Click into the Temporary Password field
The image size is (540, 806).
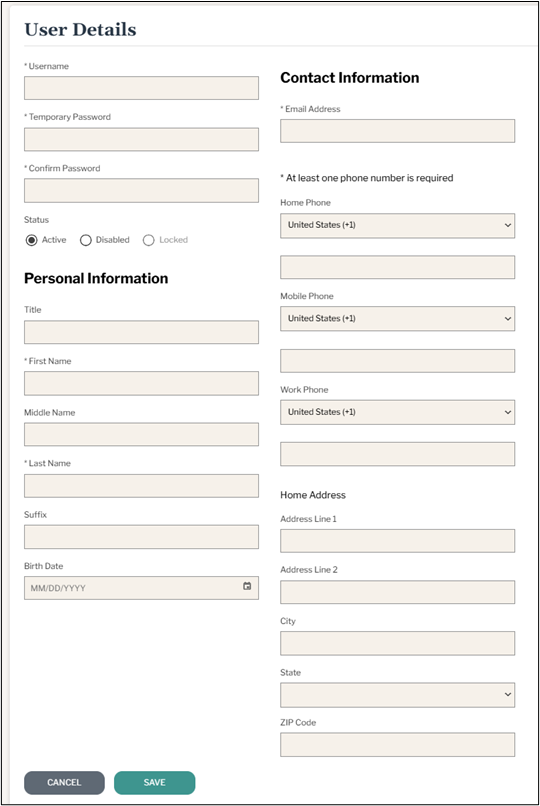click(141, 139)
